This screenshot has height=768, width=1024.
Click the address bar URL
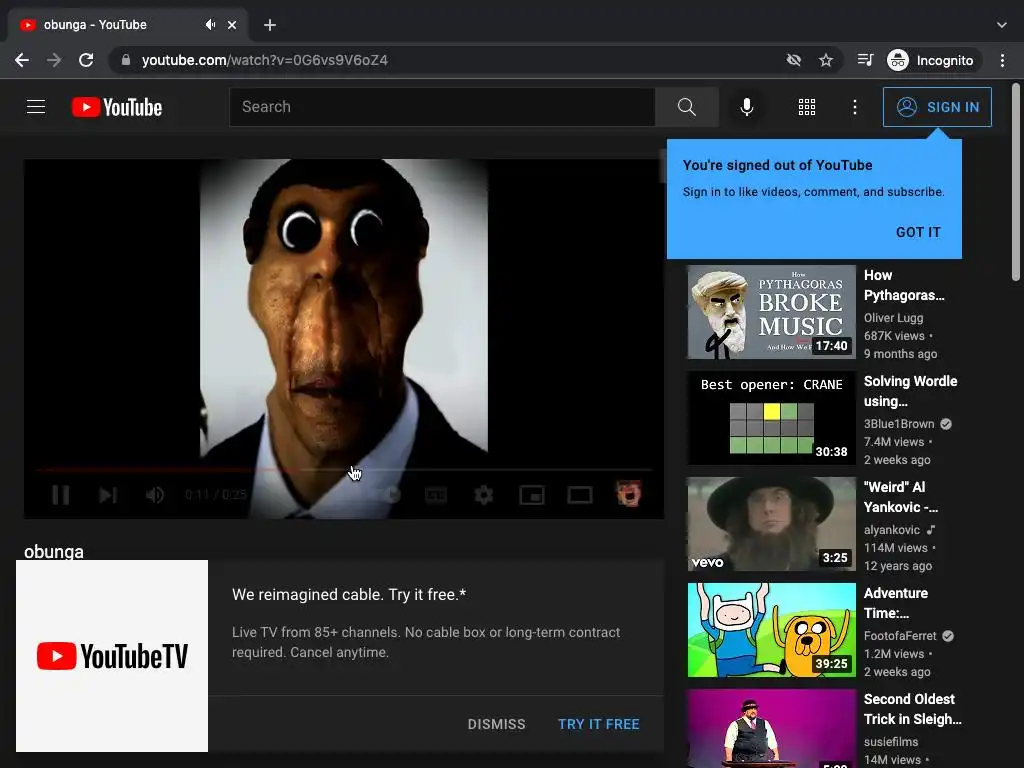tap(264, 60)
